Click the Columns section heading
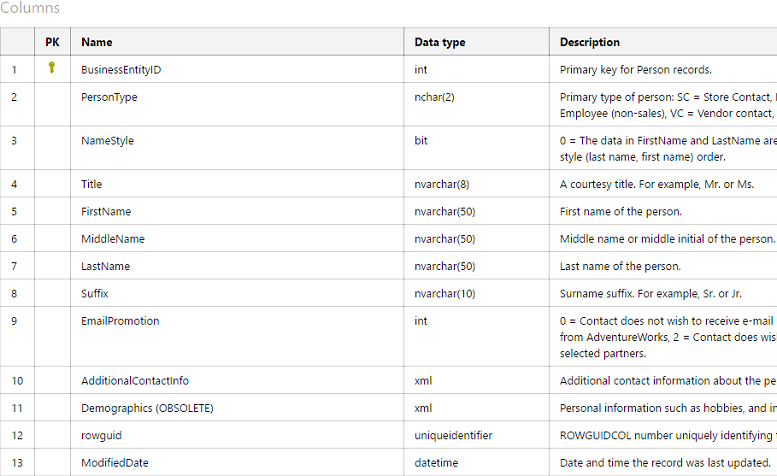The width and height of the screenshot is (777, 476). click(x=30, y=8)
